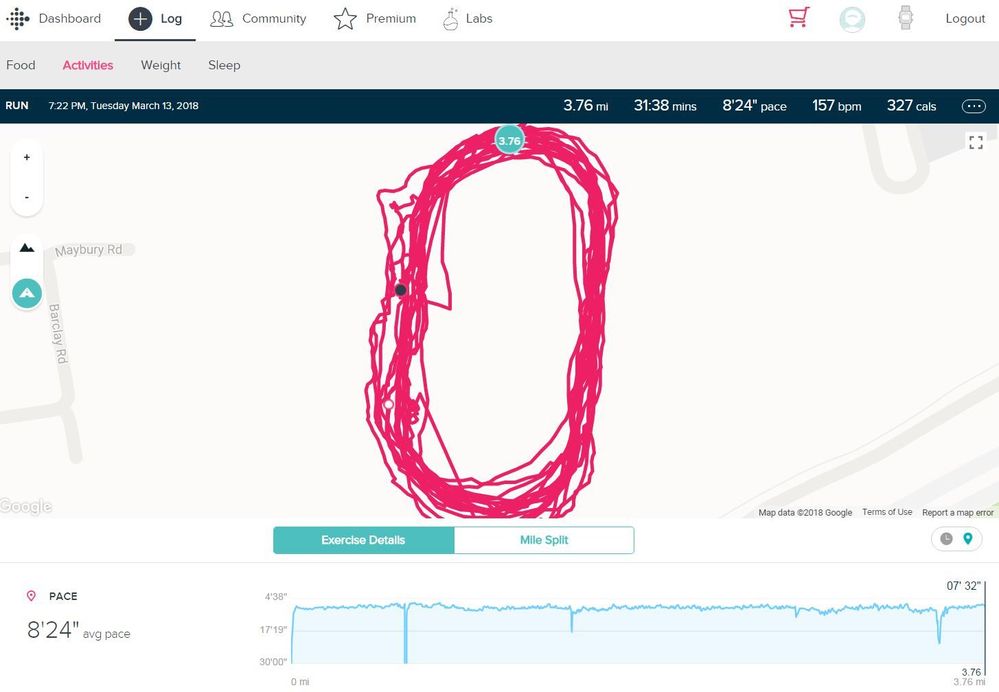Open the Weight tab
Viewport: 999px width, 692px height.
pos(160,65)
